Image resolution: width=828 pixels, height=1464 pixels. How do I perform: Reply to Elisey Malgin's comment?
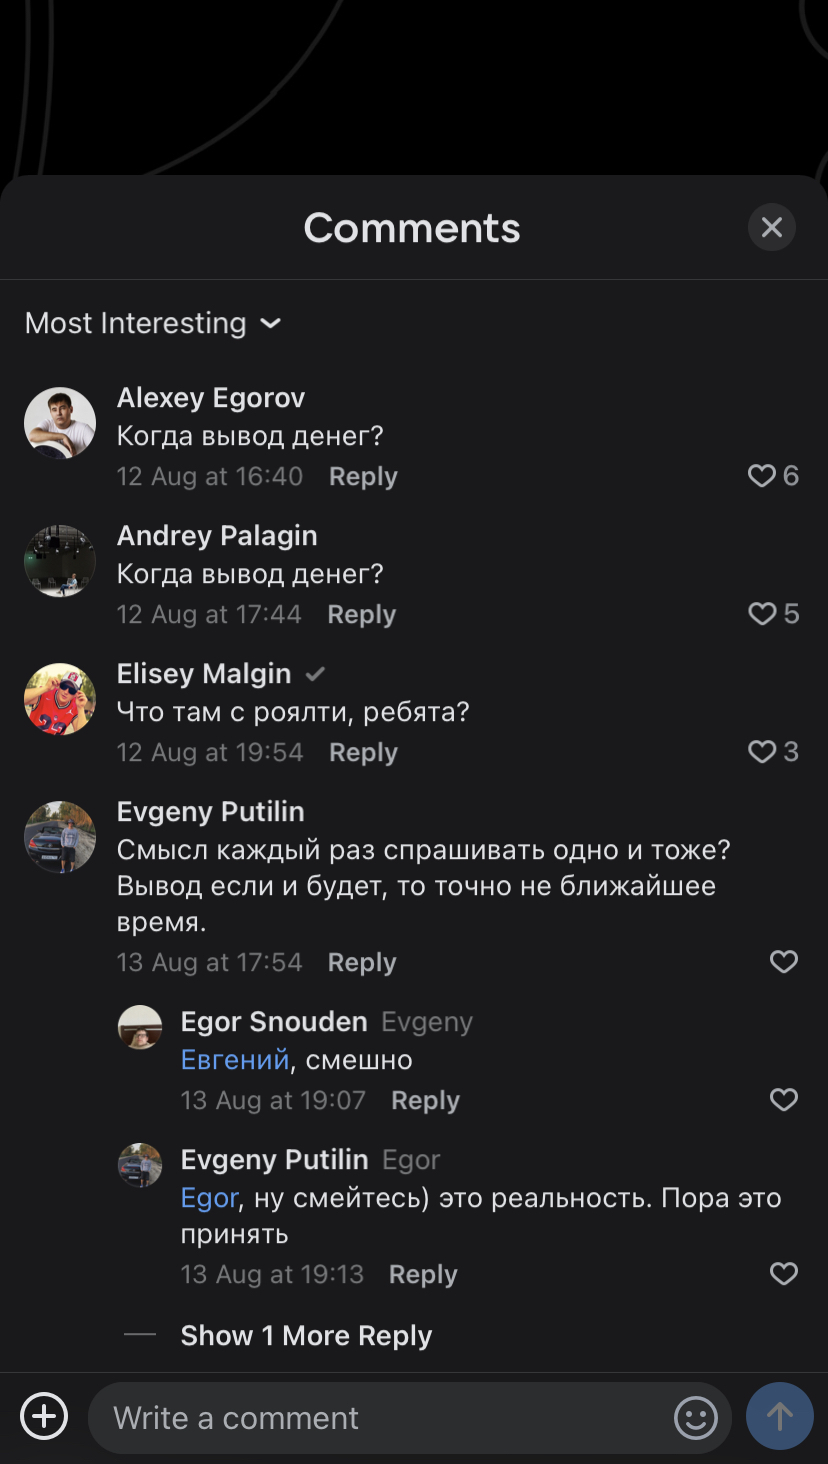(363, 753)
